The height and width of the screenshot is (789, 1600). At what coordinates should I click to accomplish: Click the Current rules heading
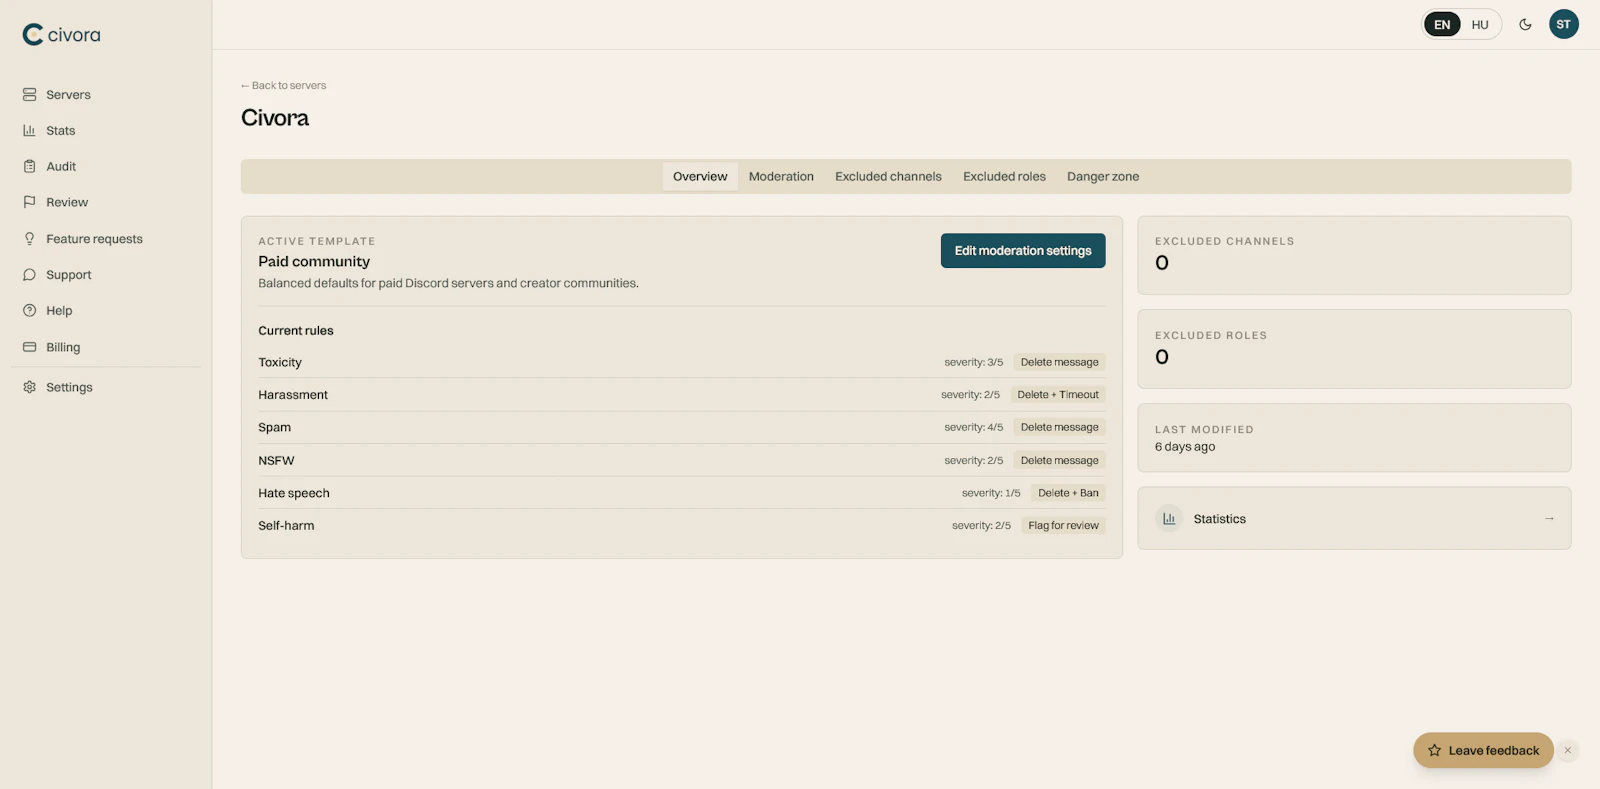pyautogui.click(x=296, y=331)
